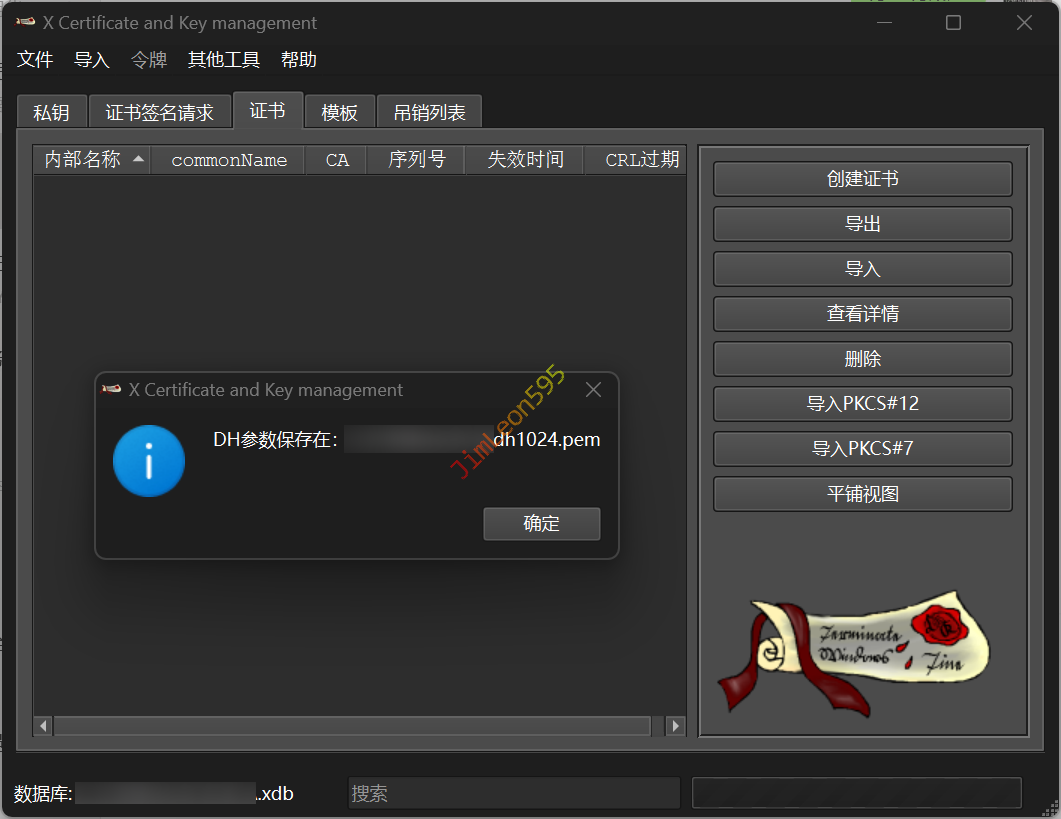Switch to the 模板 tab
This screenshot has height=819, width=1061.
339,113
